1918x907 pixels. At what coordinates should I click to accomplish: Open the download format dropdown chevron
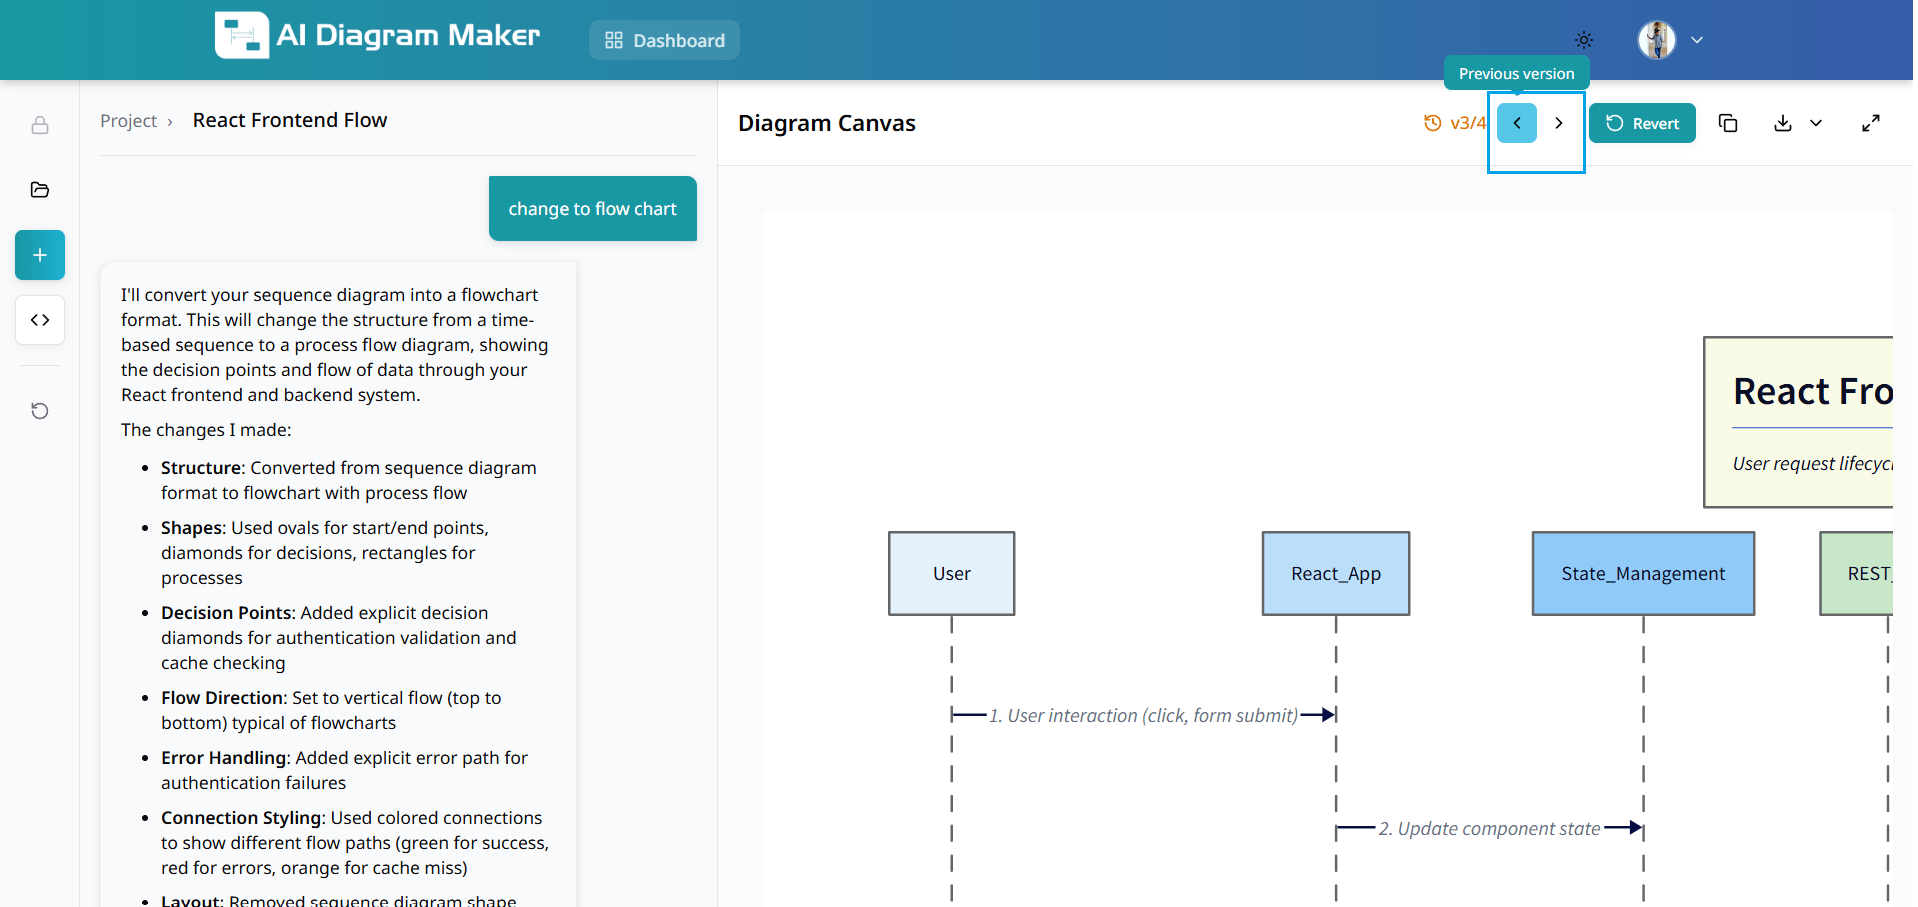pyautogui.click(x=1817, y=124)
